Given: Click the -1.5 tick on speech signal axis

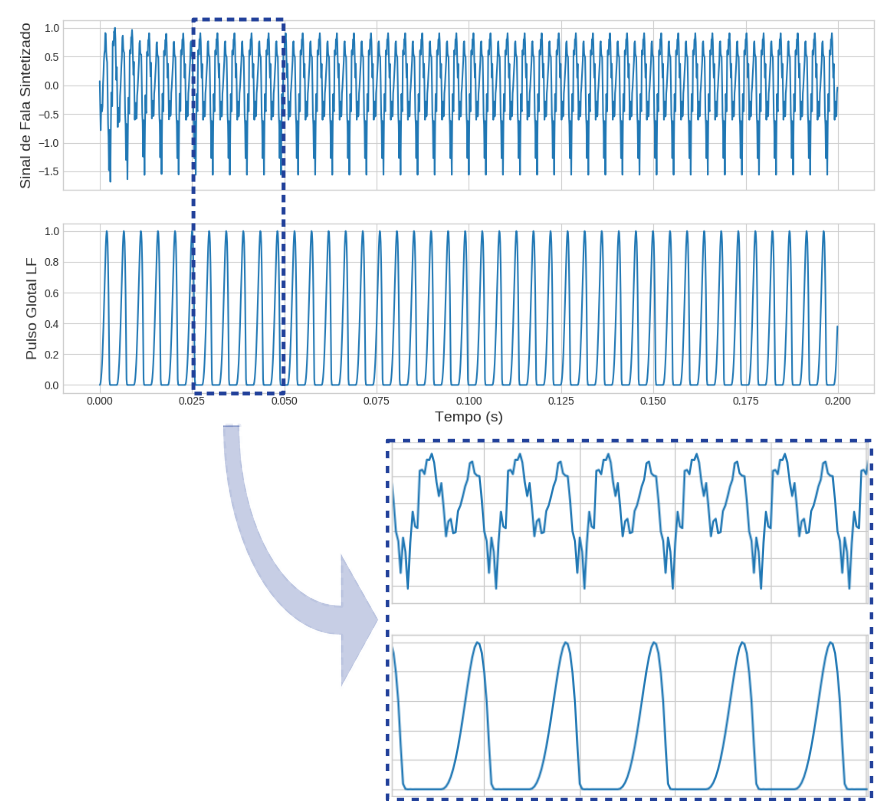Looking at the screenshot, I should click(x=46, y=172).
